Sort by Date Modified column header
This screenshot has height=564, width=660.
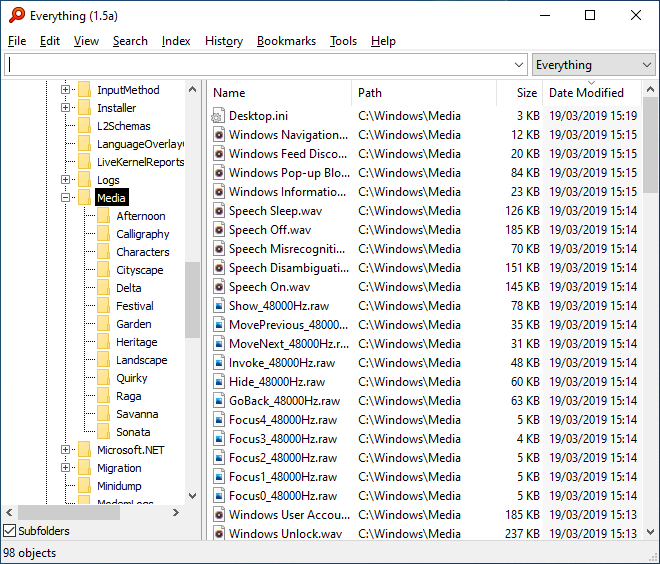592,93
